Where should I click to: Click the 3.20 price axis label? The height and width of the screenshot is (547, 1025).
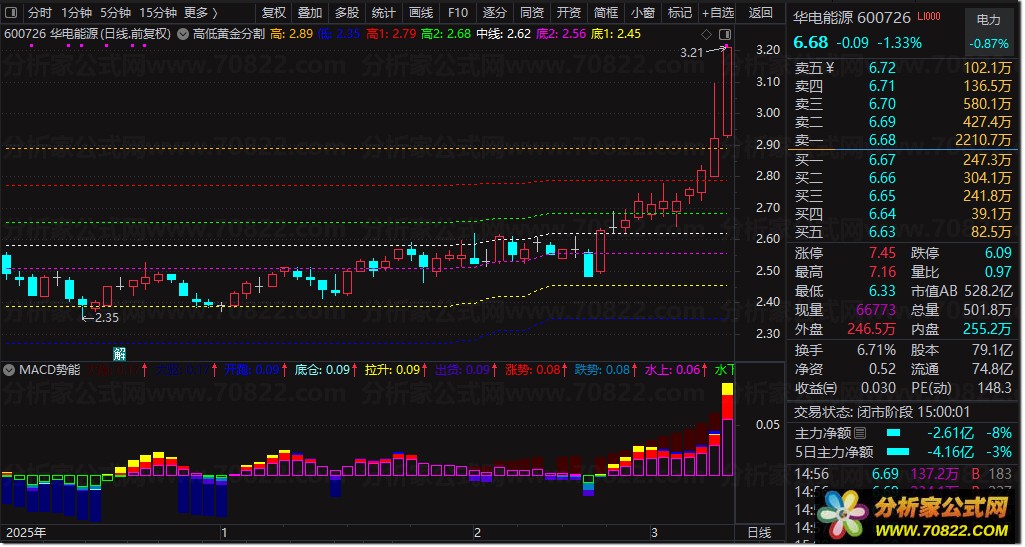point(767,50)
